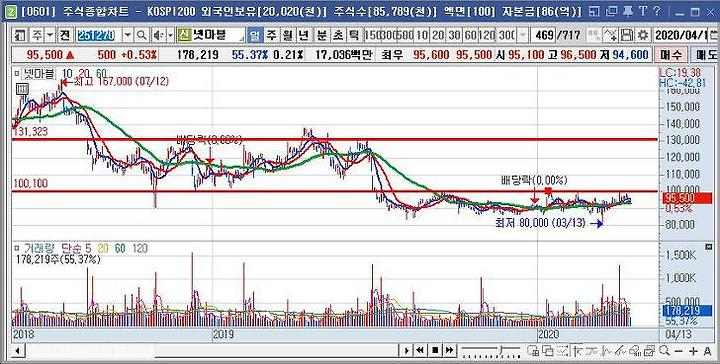
Task: Select minute 분 chart period
Action: click(321, 35)
